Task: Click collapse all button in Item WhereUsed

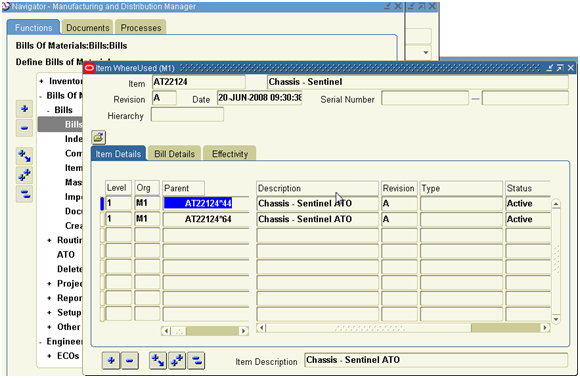Action: tap(196, 360)
